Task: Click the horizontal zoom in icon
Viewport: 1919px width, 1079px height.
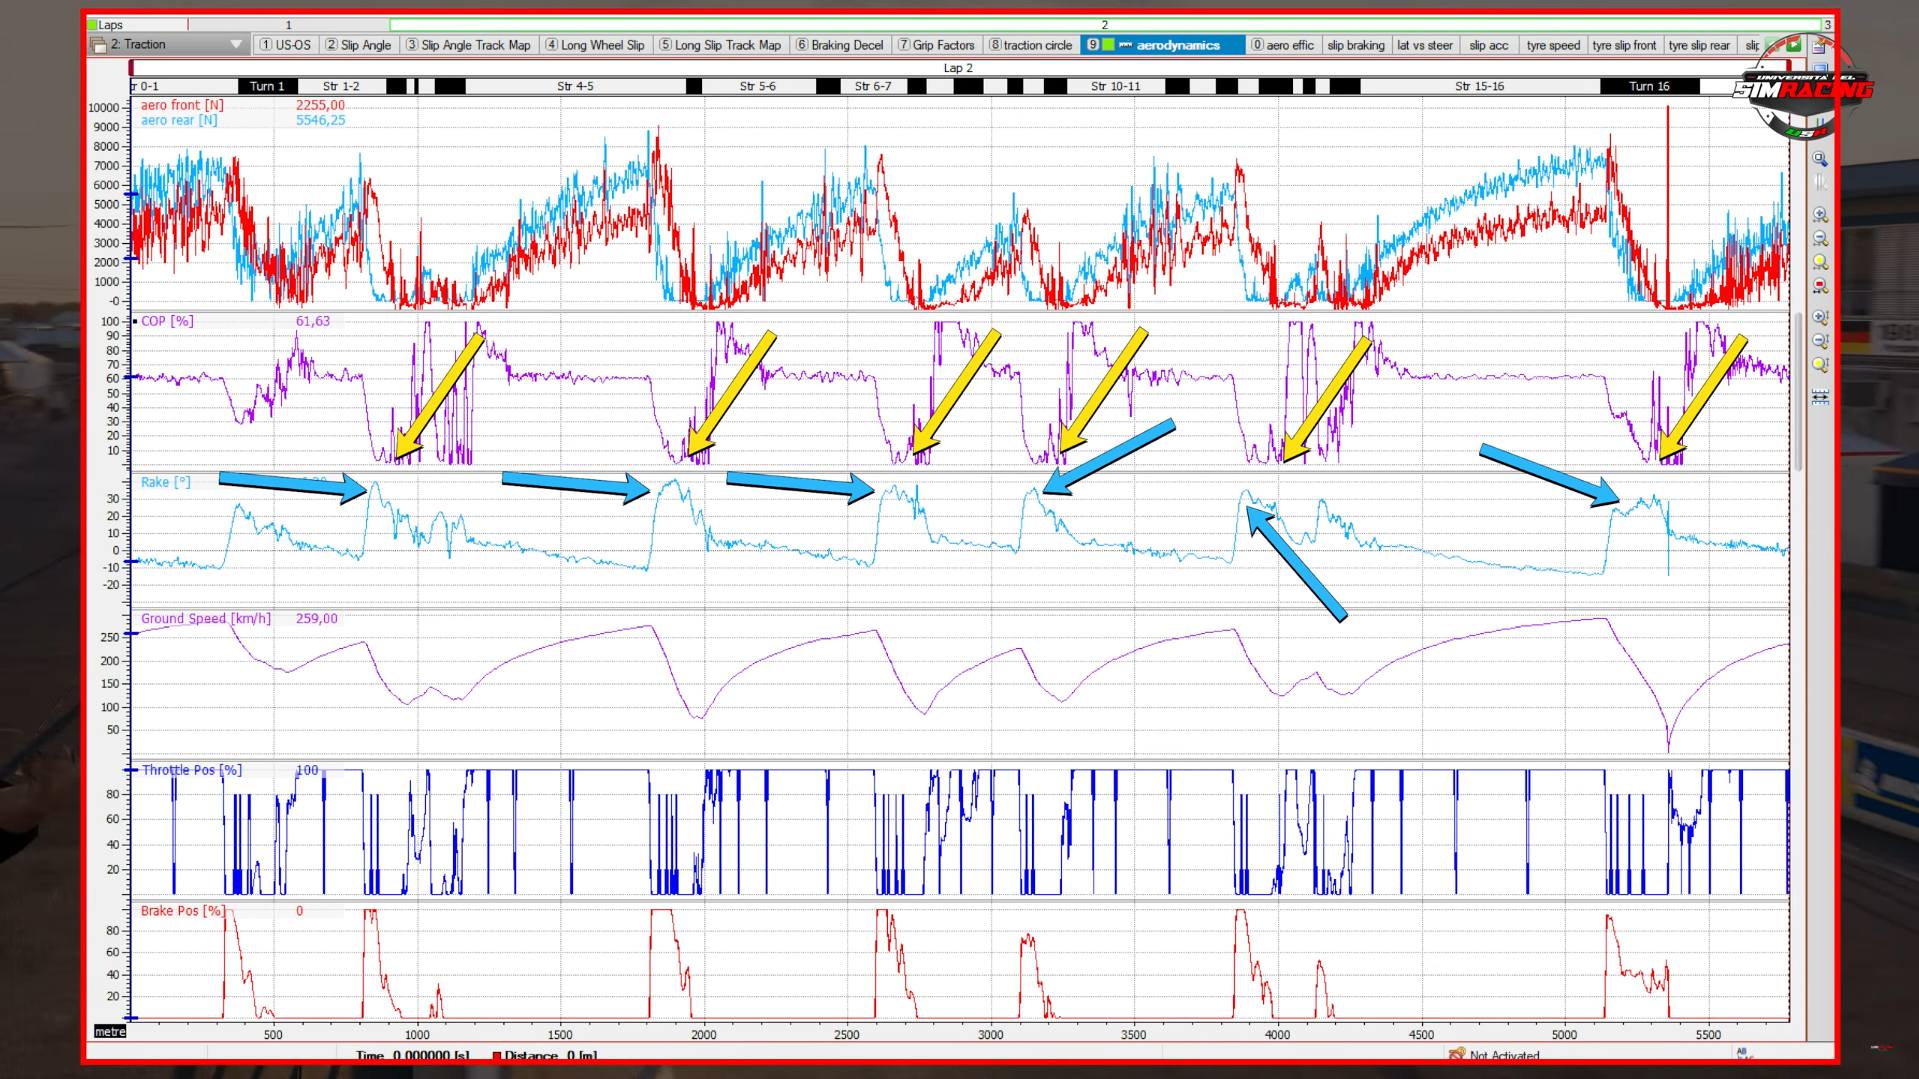Action: pos(1819,215)
